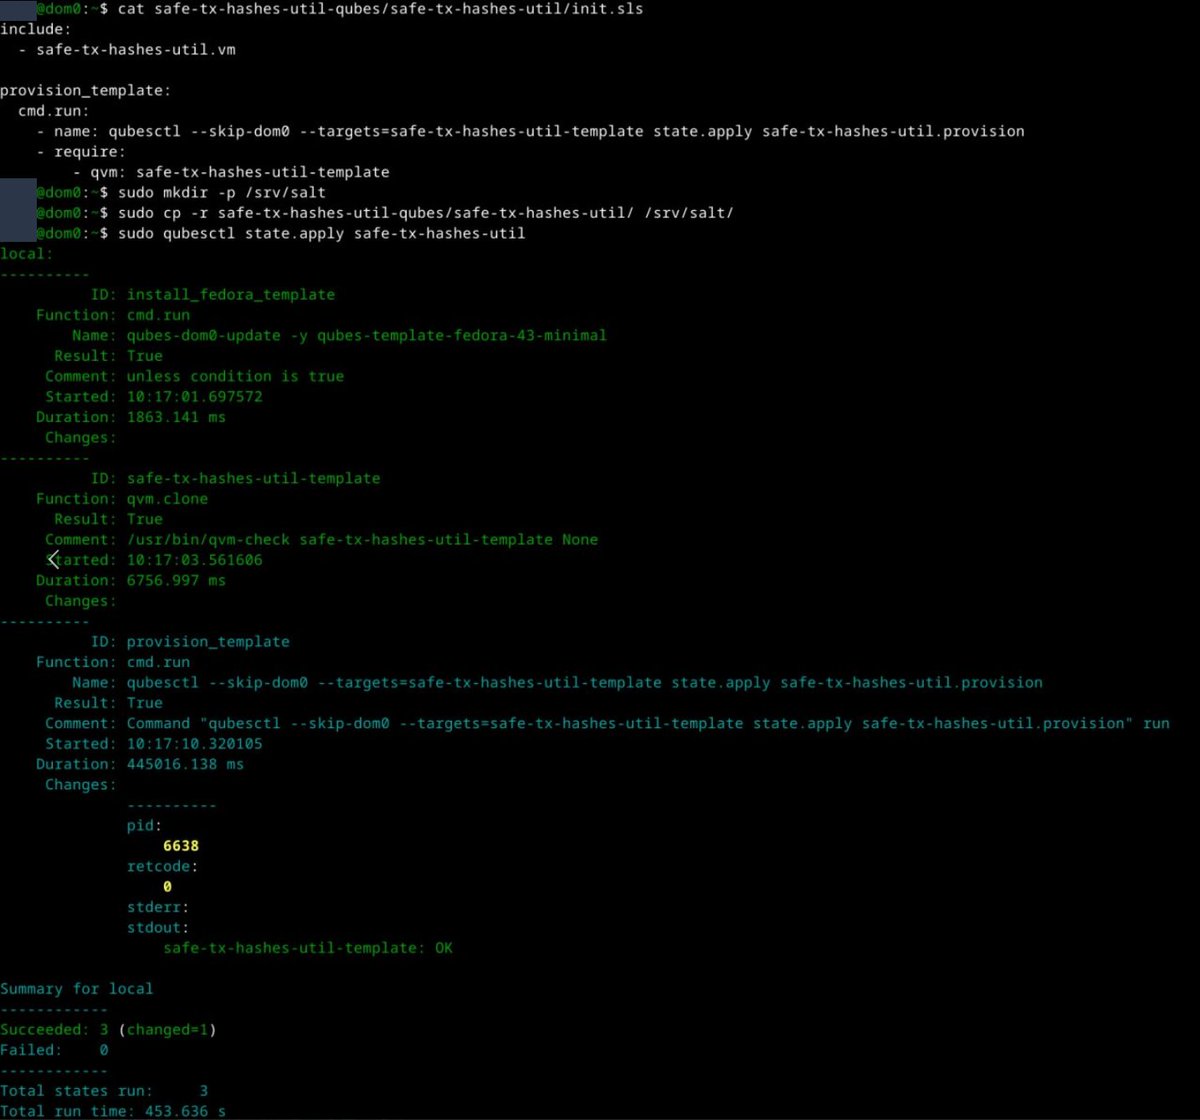The height and width of the screenshot is (1120, 1200).
Task: Select '- qvm: safe-tx-hashes-util-template' line
Action: [231, 172]
